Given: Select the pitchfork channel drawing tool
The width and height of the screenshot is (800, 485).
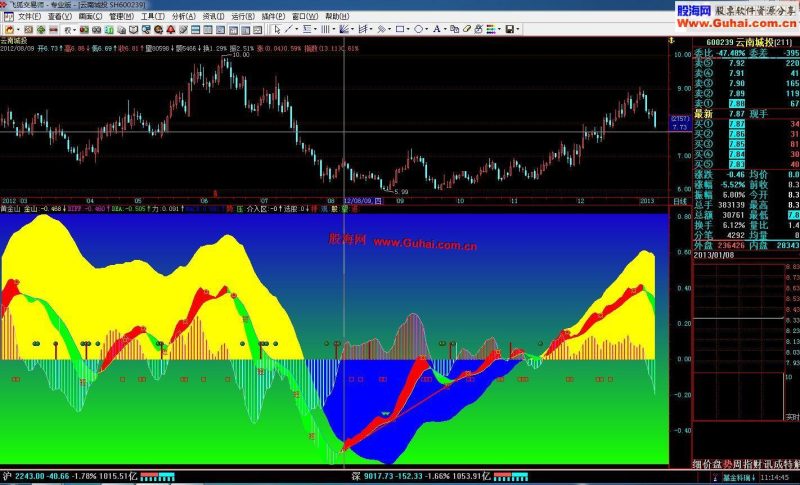Looking at the screenshot, I should tap(363, 30).
